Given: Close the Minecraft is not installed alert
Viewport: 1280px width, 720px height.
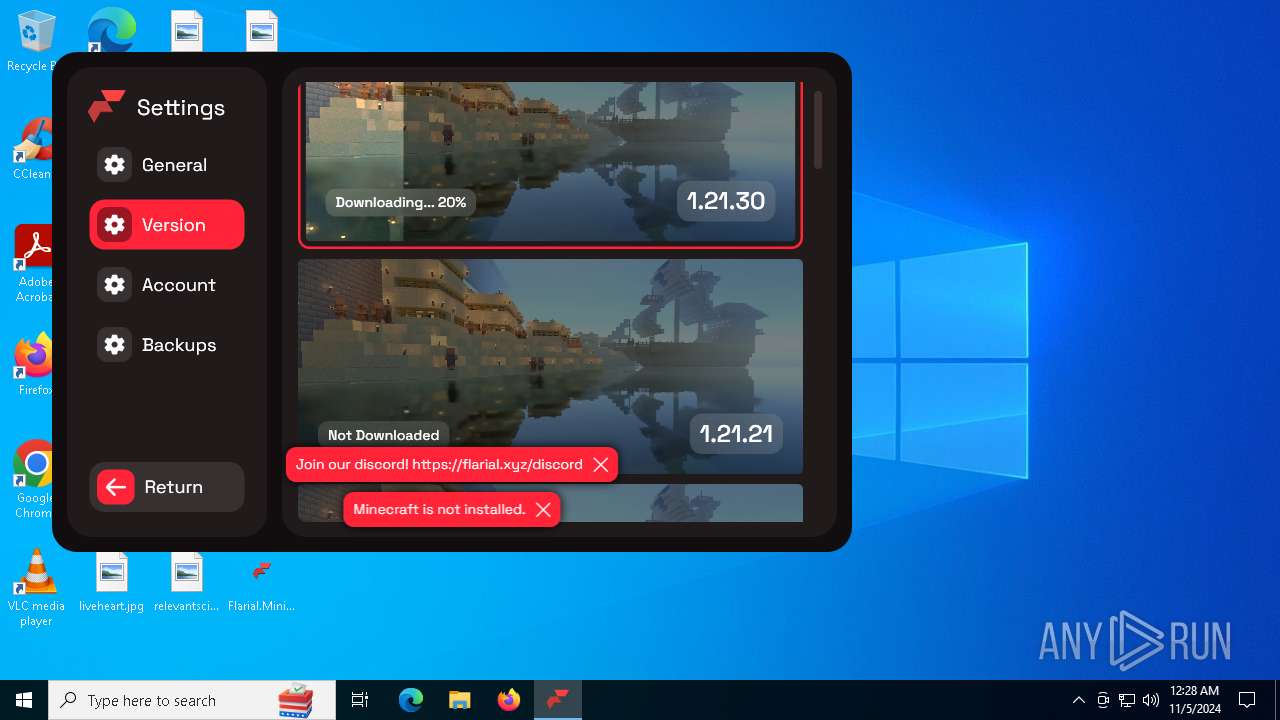Looking at the screenshot, I should pyautogui.click(x=543, y=510).
